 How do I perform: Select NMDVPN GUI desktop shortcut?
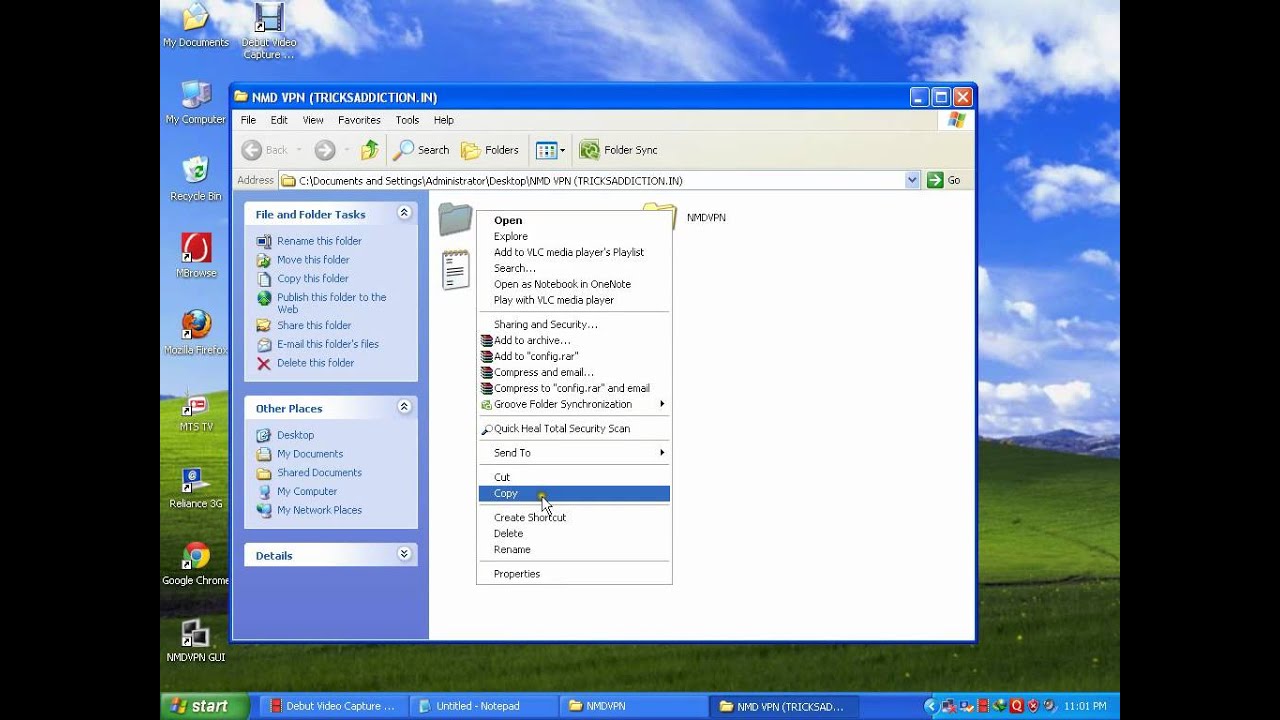pos(196,641)
